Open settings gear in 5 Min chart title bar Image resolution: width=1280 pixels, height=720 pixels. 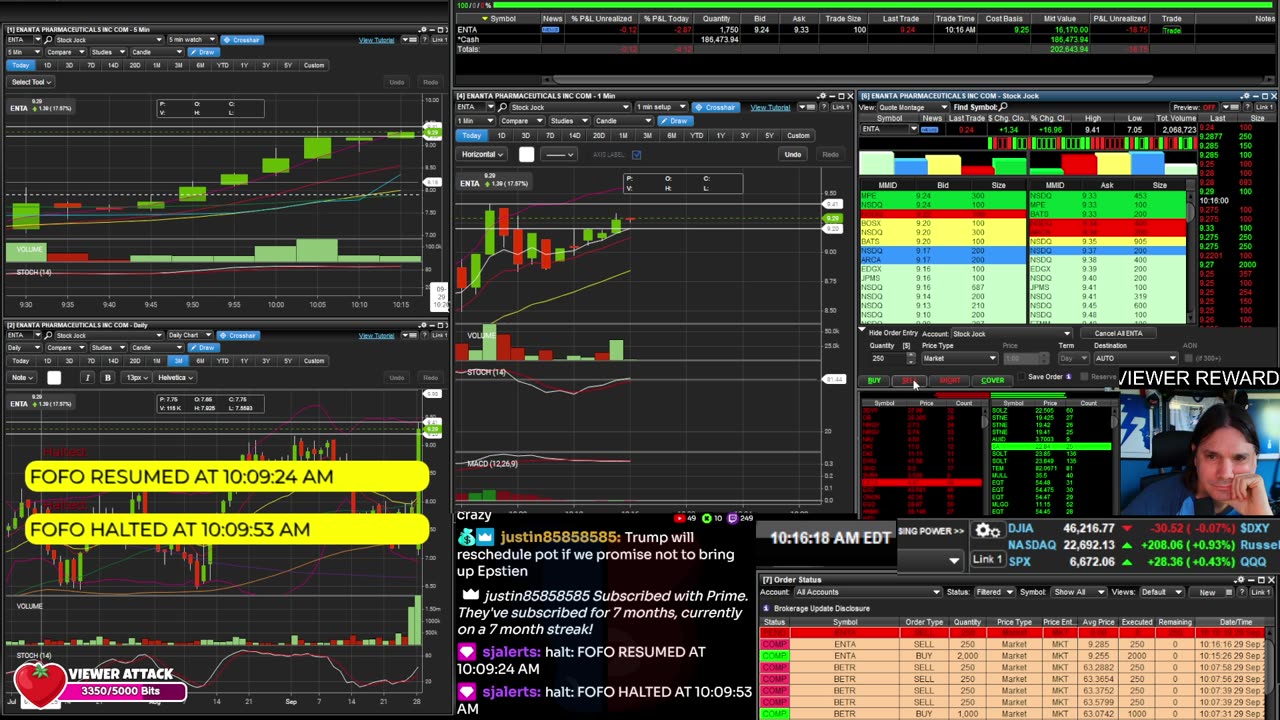click(423, 29)
